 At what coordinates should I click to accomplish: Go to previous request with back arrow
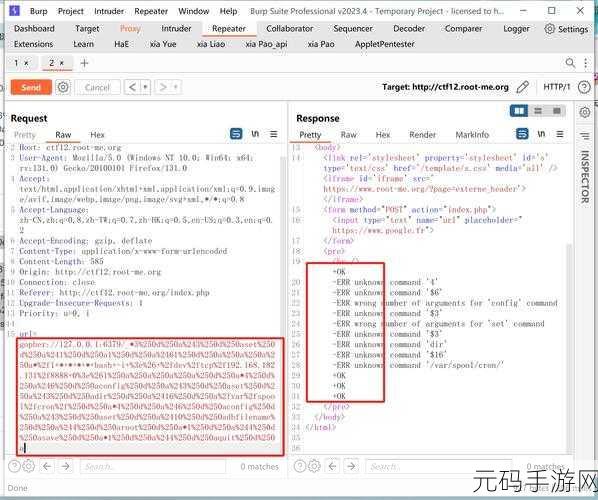click(x=132, y=87)
